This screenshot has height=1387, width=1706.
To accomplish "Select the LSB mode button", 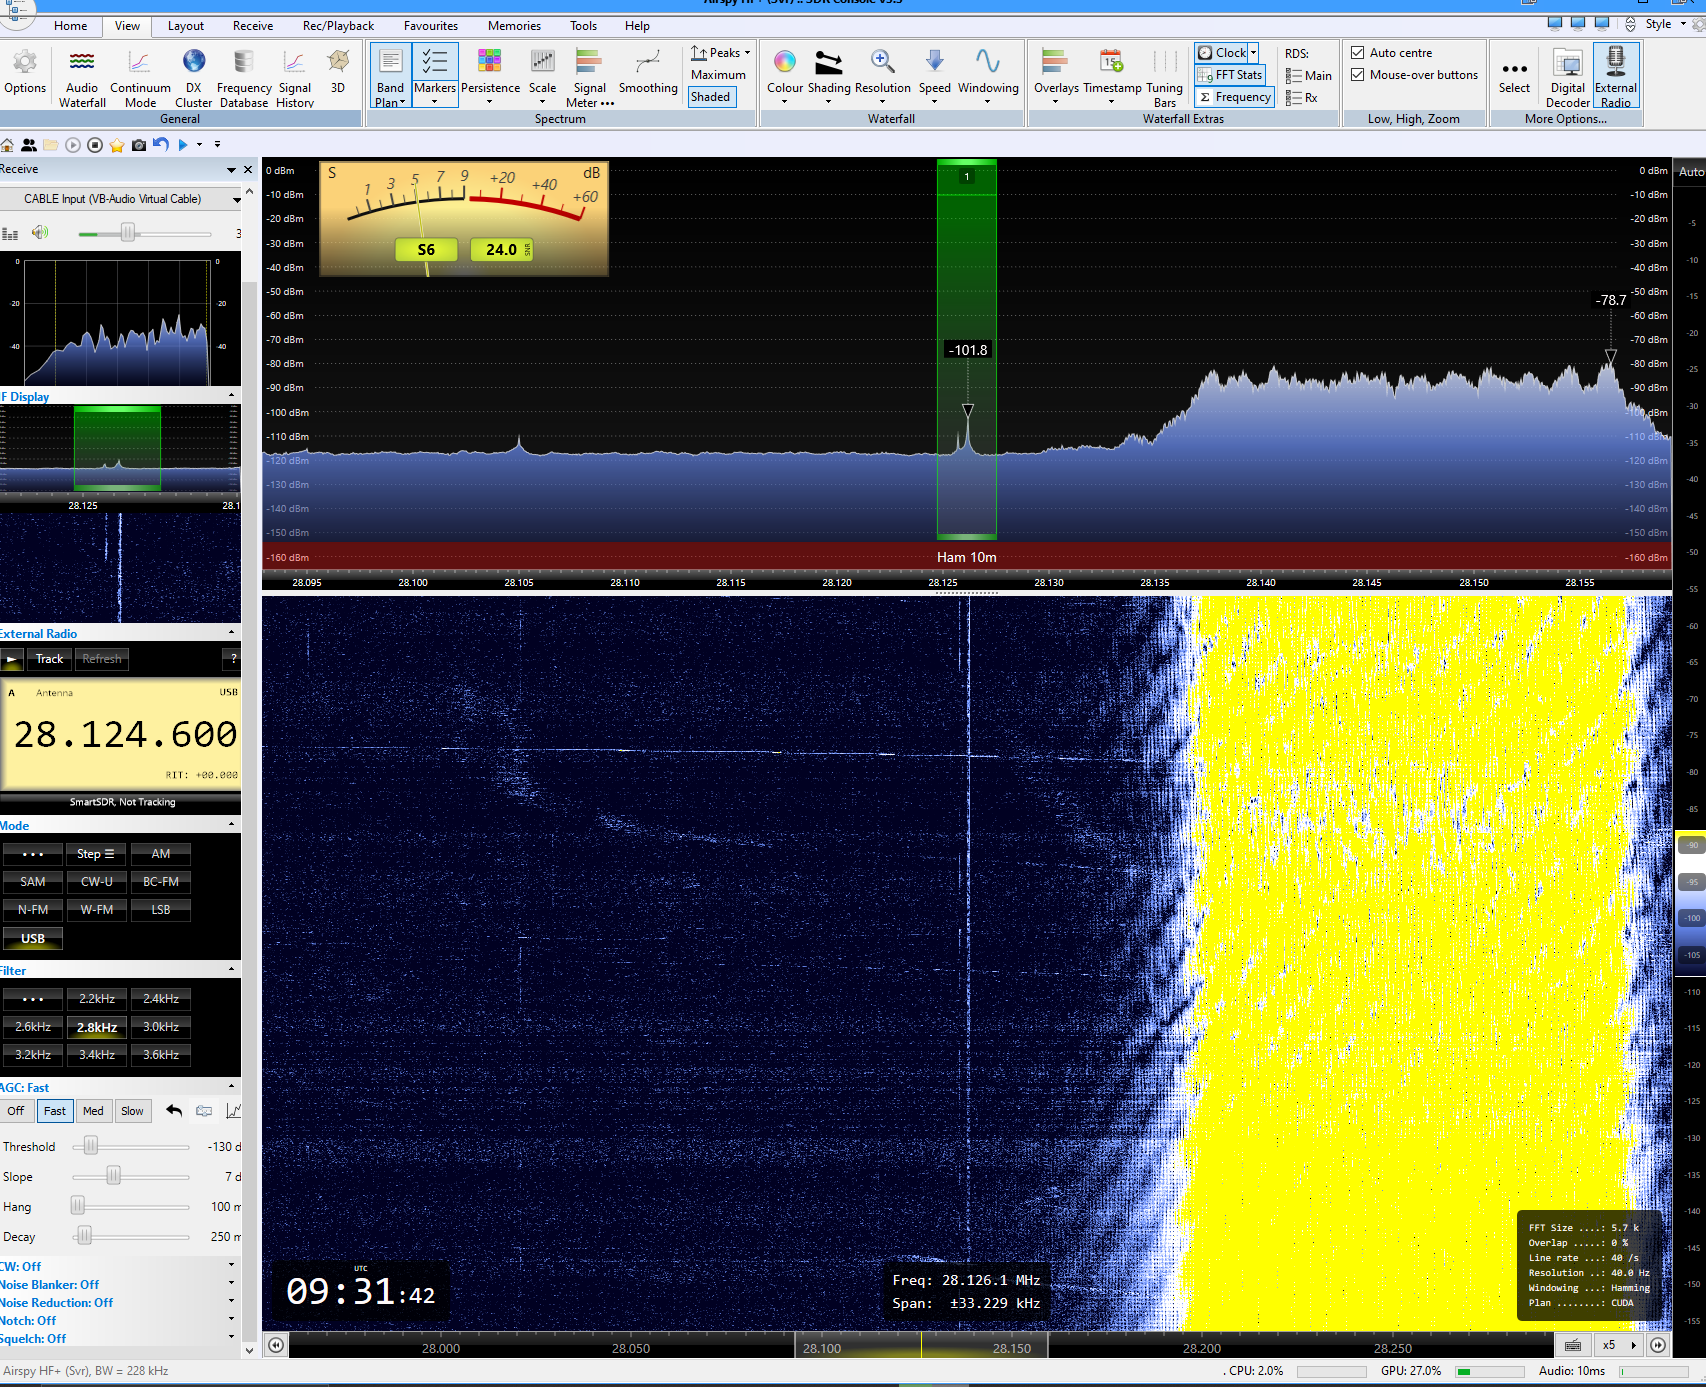I will point(161,910).
